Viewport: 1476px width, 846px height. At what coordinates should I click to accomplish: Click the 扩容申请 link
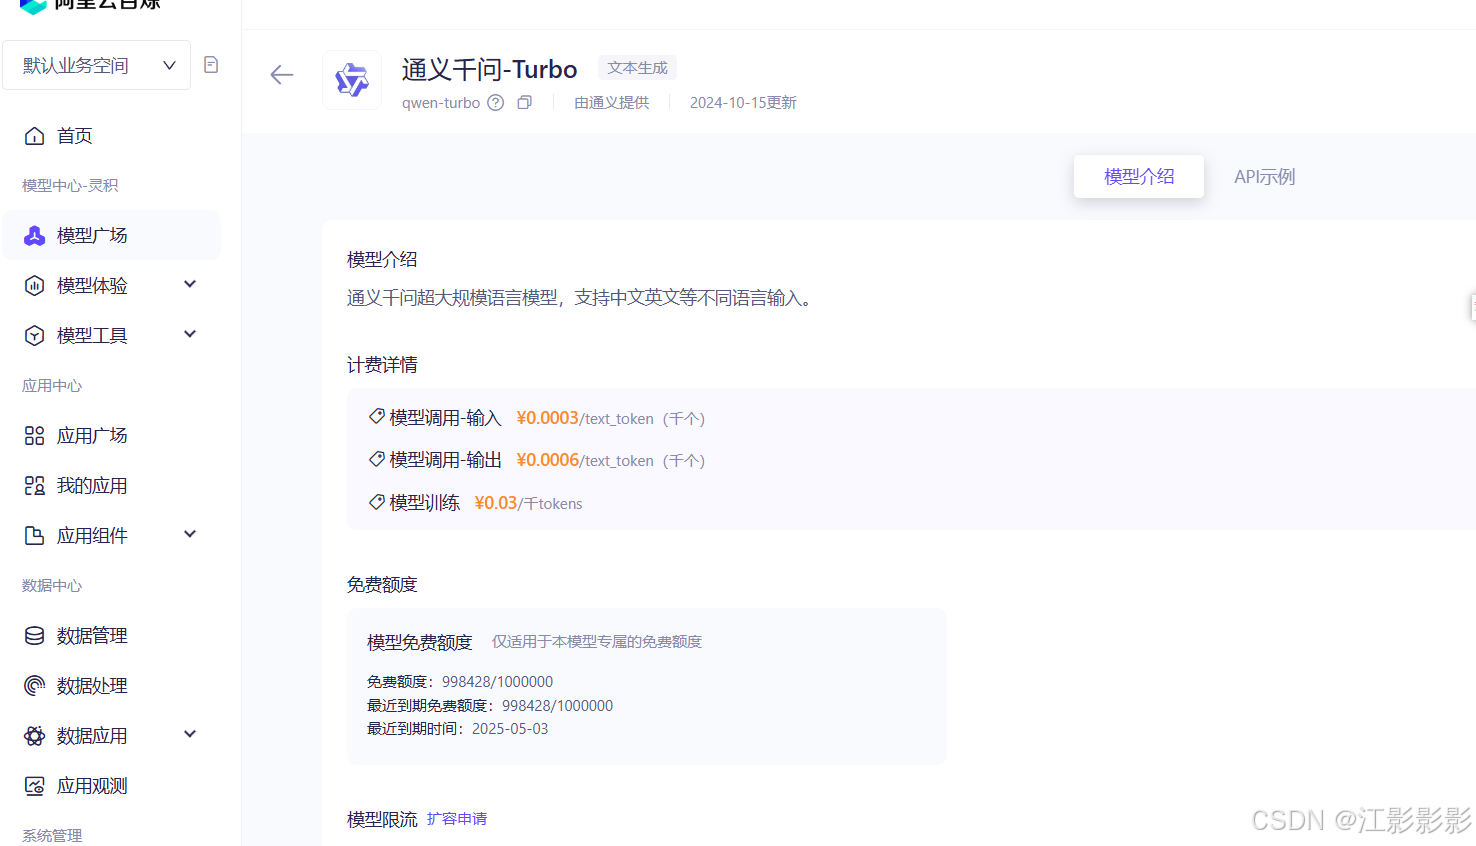[x=457, y=819]
